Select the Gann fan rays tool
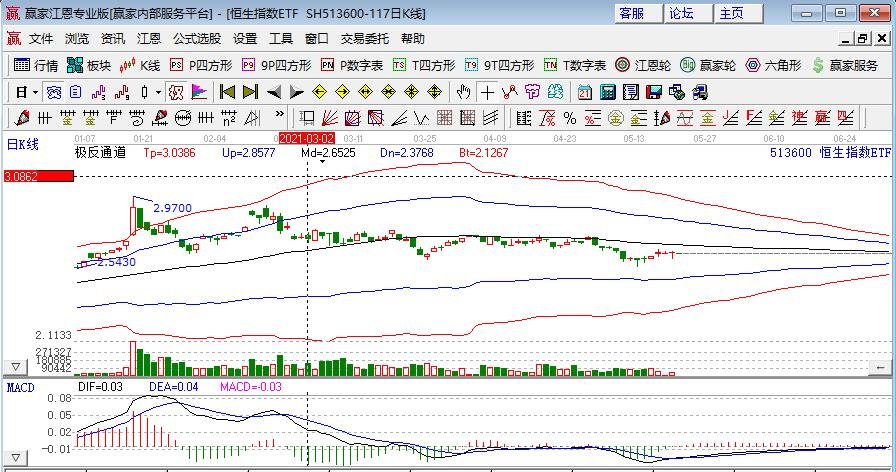This screenshot has width=896, height=472. point(330,118)
